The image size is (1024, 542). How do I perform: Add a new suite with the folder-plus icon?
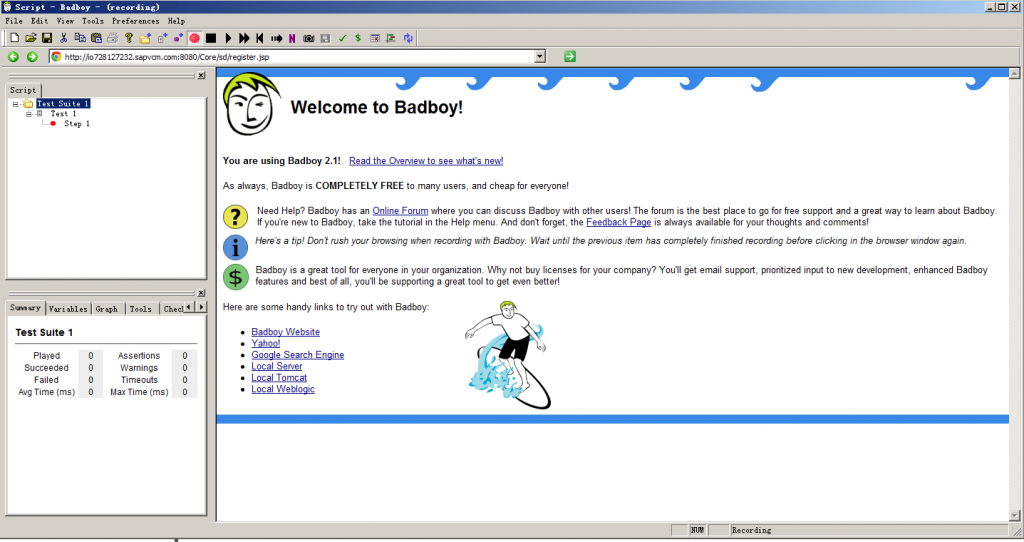pos(145,38)
